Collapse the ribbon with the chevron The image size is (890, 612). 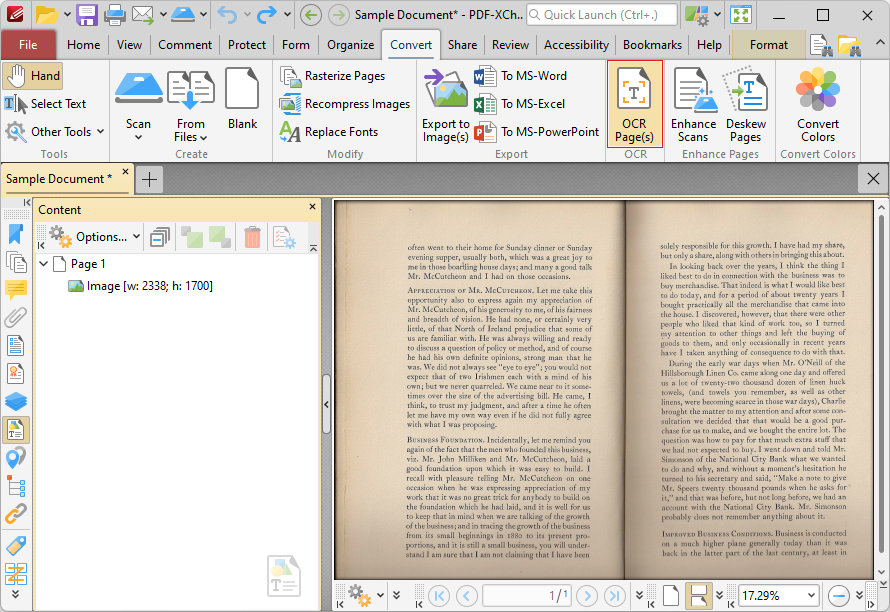(x=879, y=43)
